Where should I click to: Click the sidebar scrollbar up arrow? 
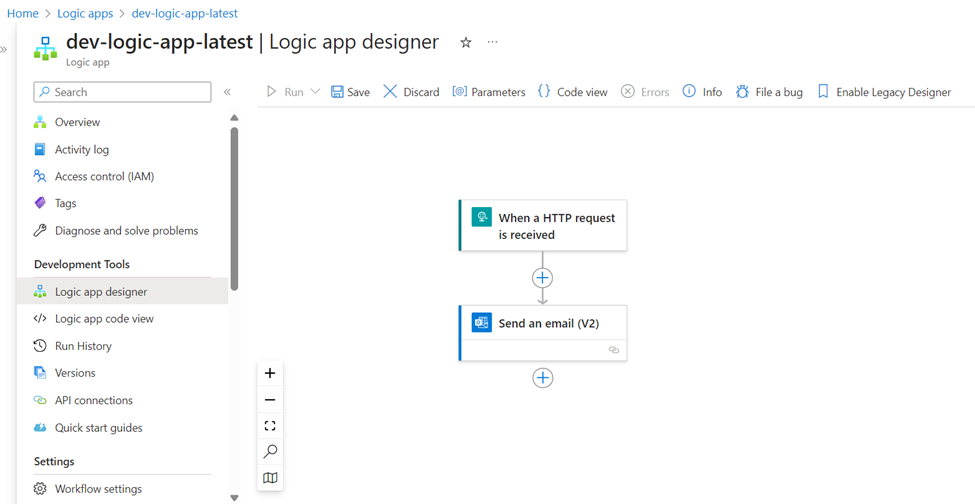click(x=234, y=117)
